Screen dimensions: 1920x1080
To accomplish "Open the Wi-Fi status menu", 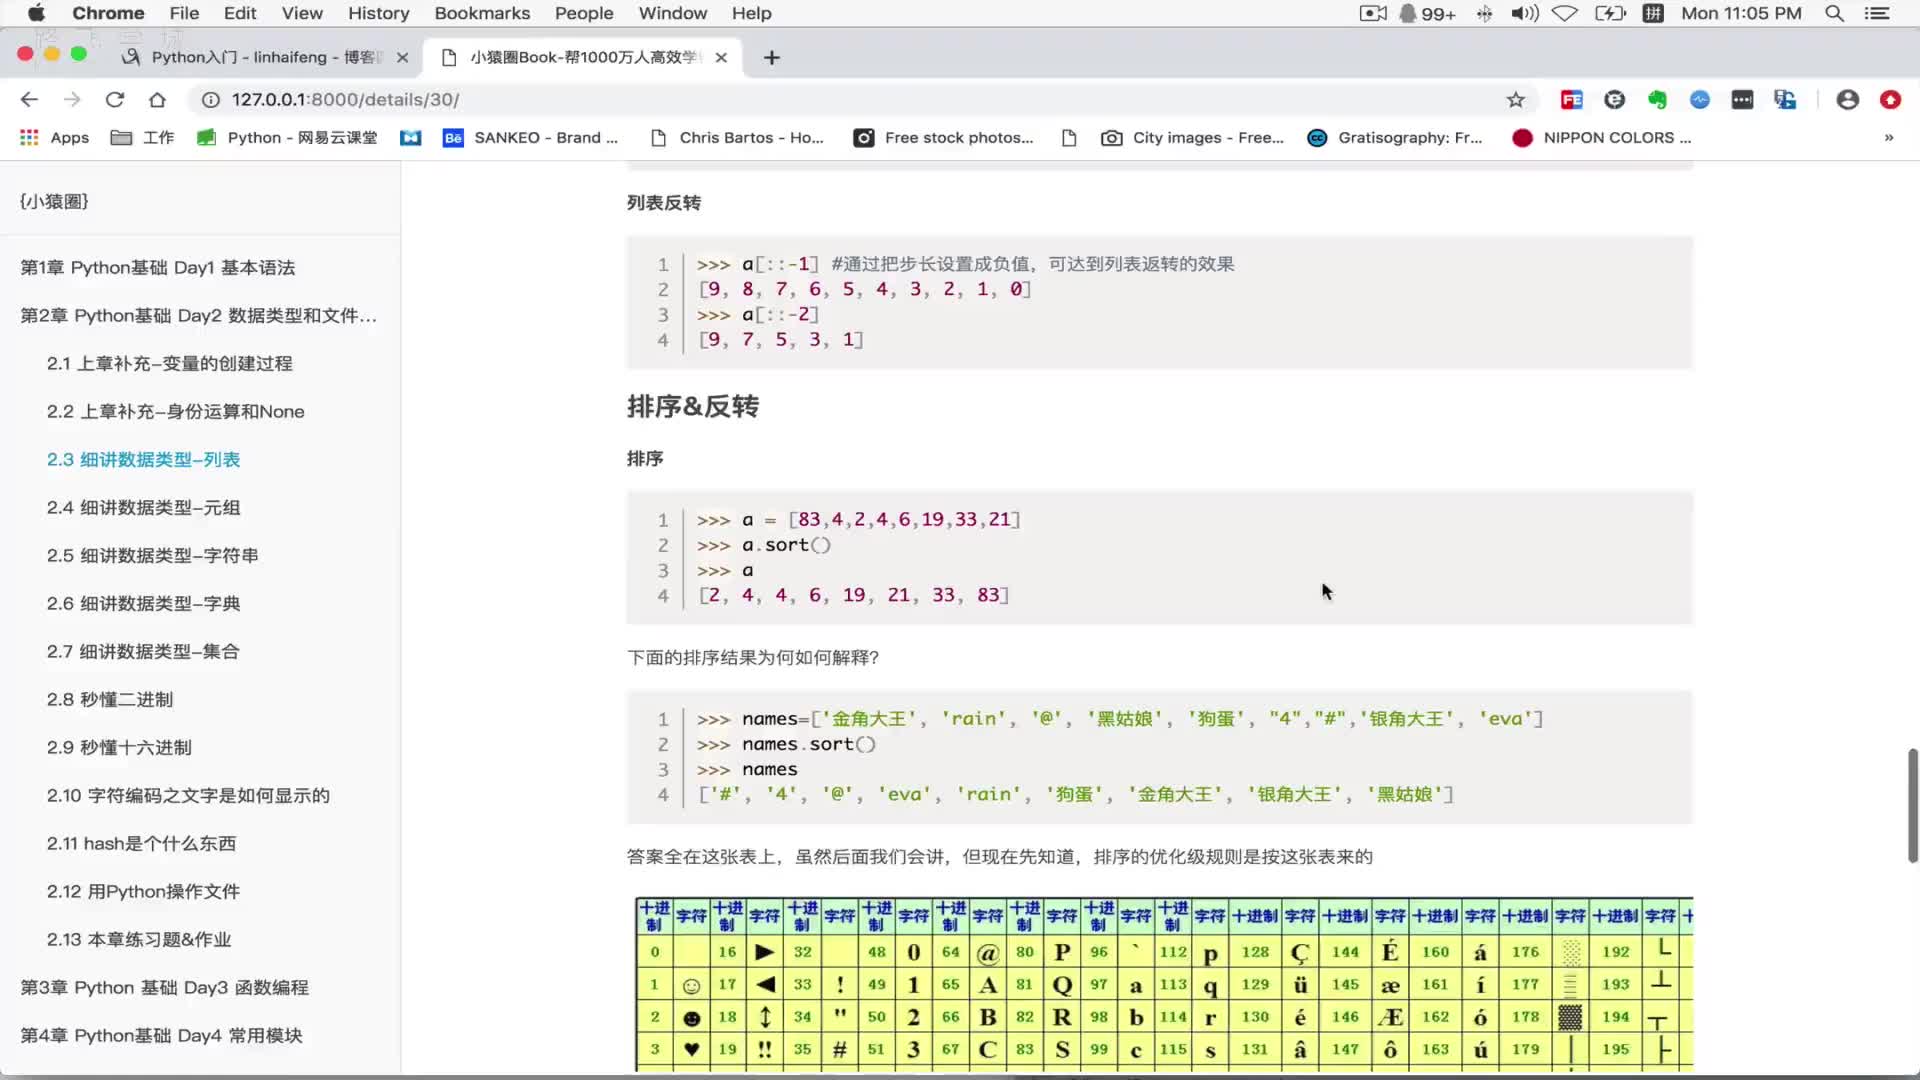I will tap(1565, 13).
